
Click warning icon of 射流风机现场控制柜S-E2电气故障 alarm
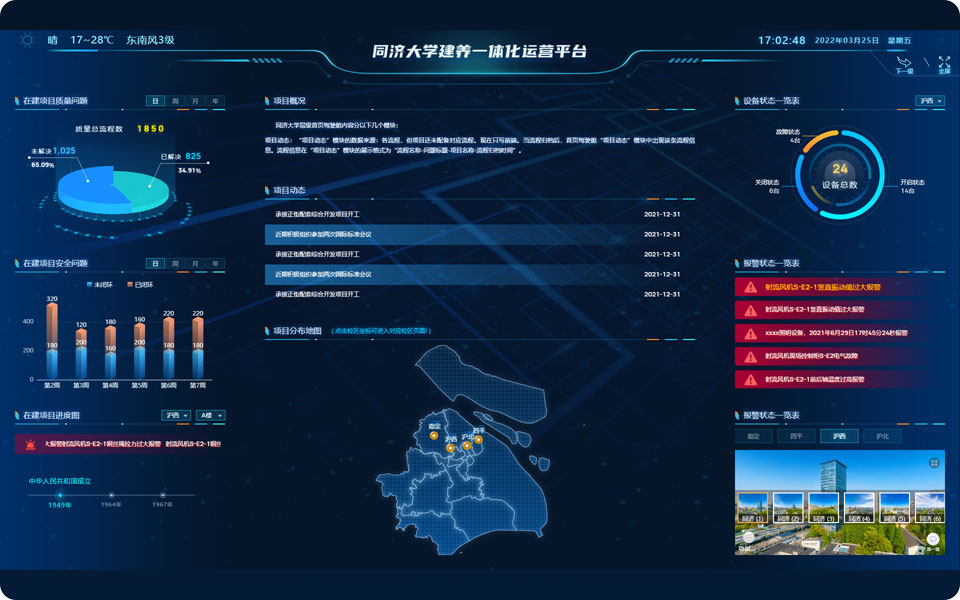751,356
